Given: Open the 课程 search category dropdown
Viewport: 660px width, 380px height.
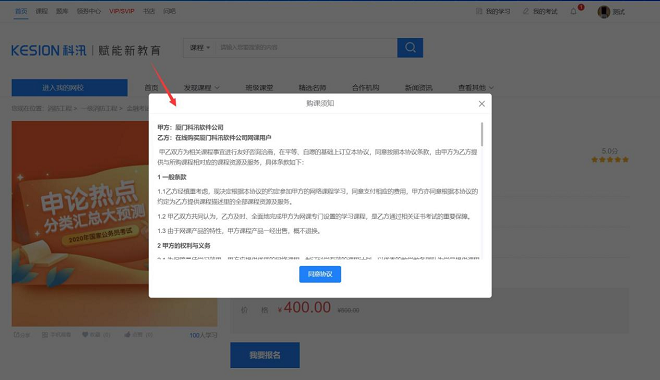Looking at the screenshot, I should tap(200, 48).
